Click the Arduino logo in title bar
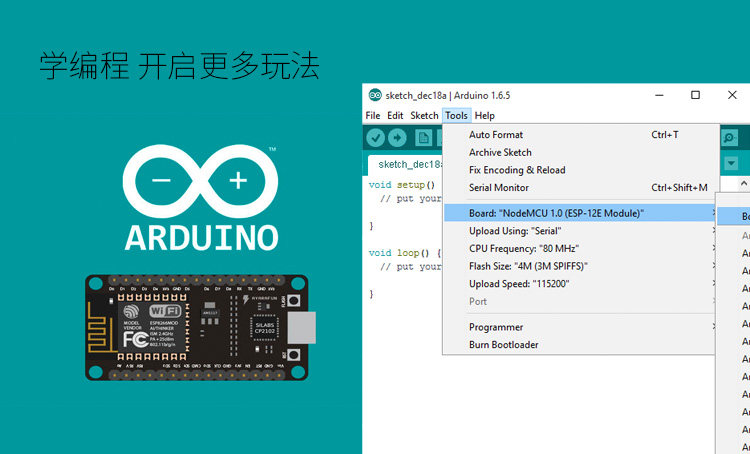Image resolution: width=750 pixels, height=454 pixels. pos(375,95)
